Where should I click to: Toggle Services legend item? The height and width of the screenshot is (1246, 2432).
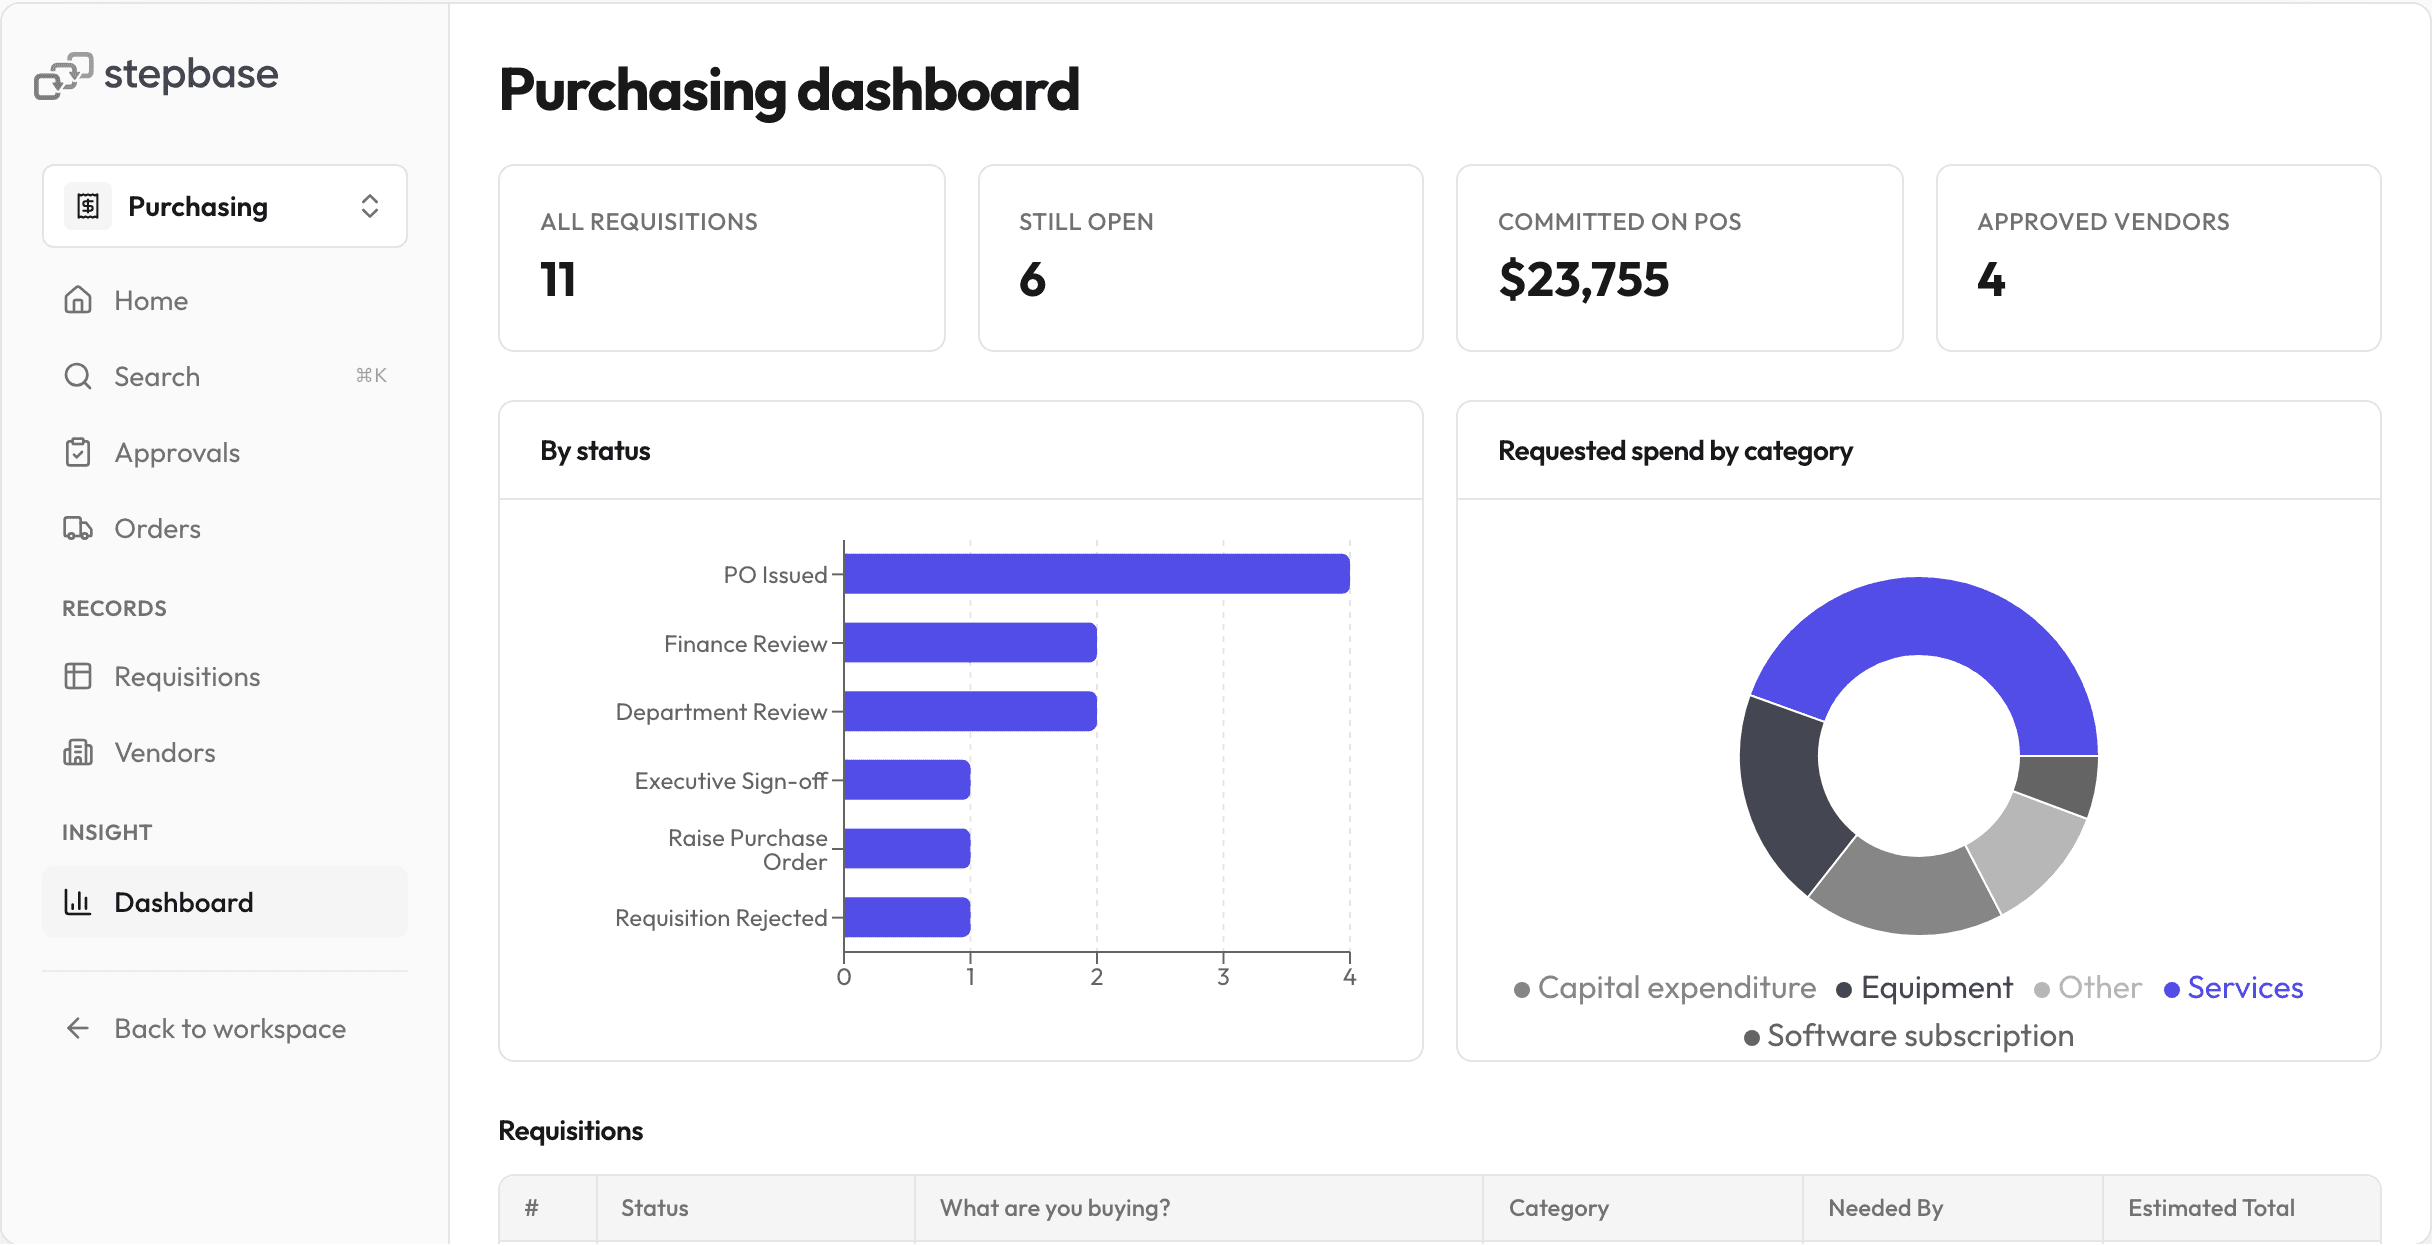(x=2234, y=988)
